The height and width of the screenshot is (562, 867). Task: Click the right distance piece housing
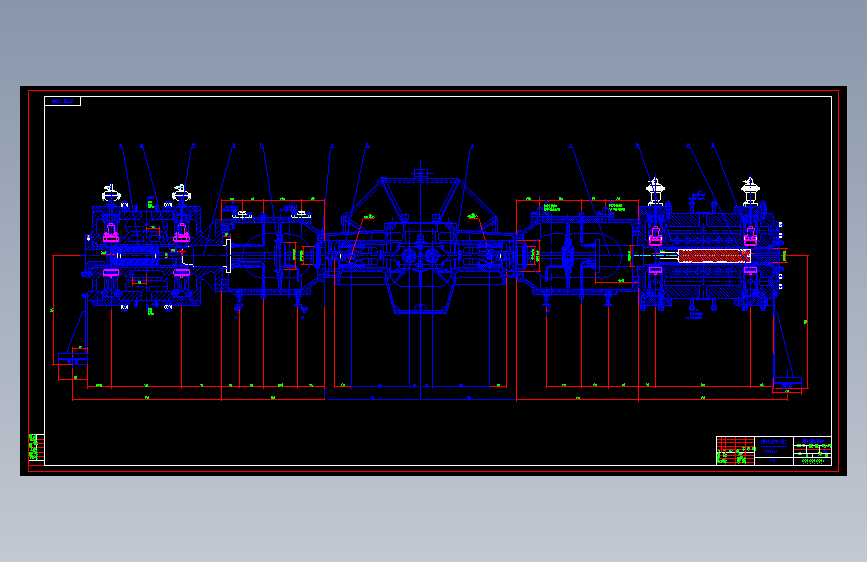[577, 256]
